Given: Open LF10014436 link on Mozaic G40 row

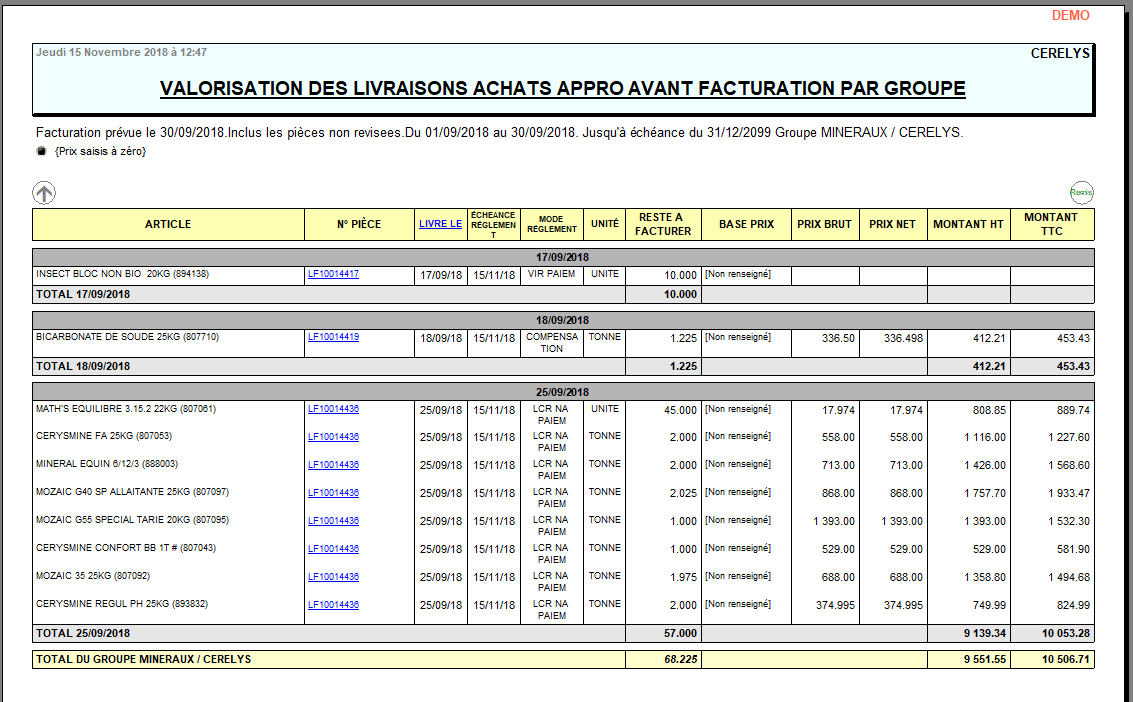Looking at the screenshot, I should [333, 493].
